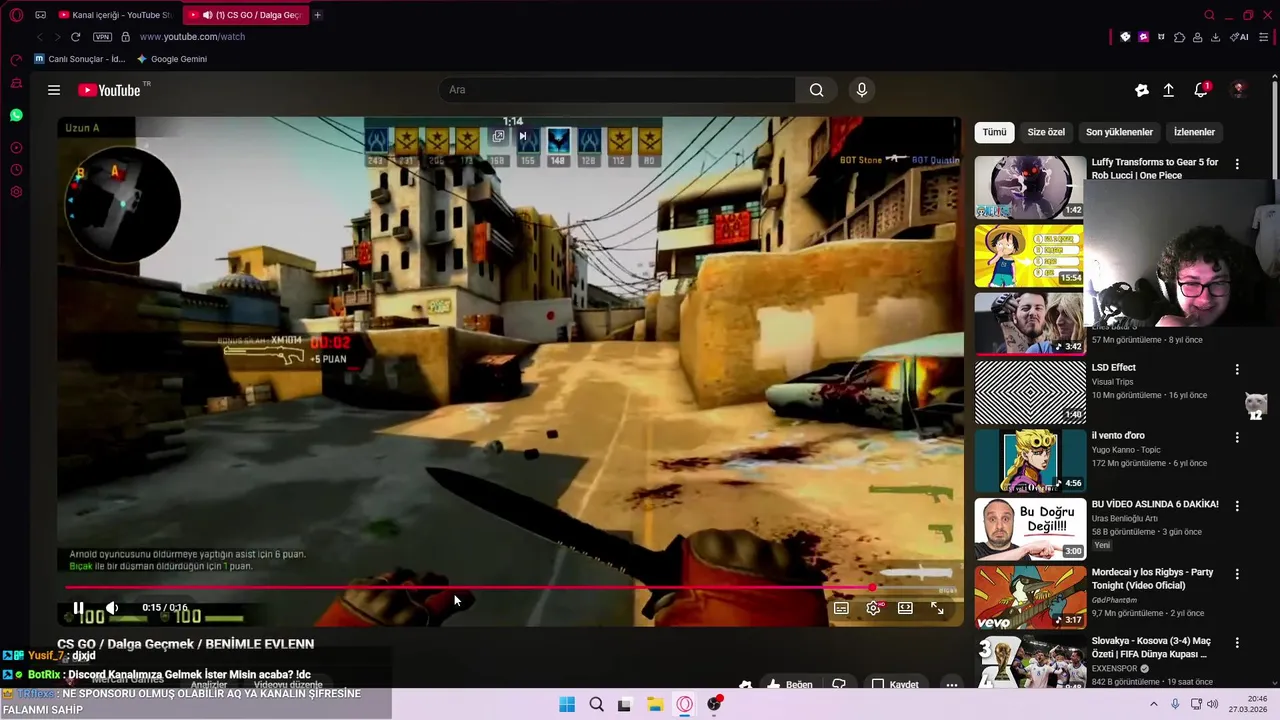Open the YouTube hamburger guide menu

54,90
